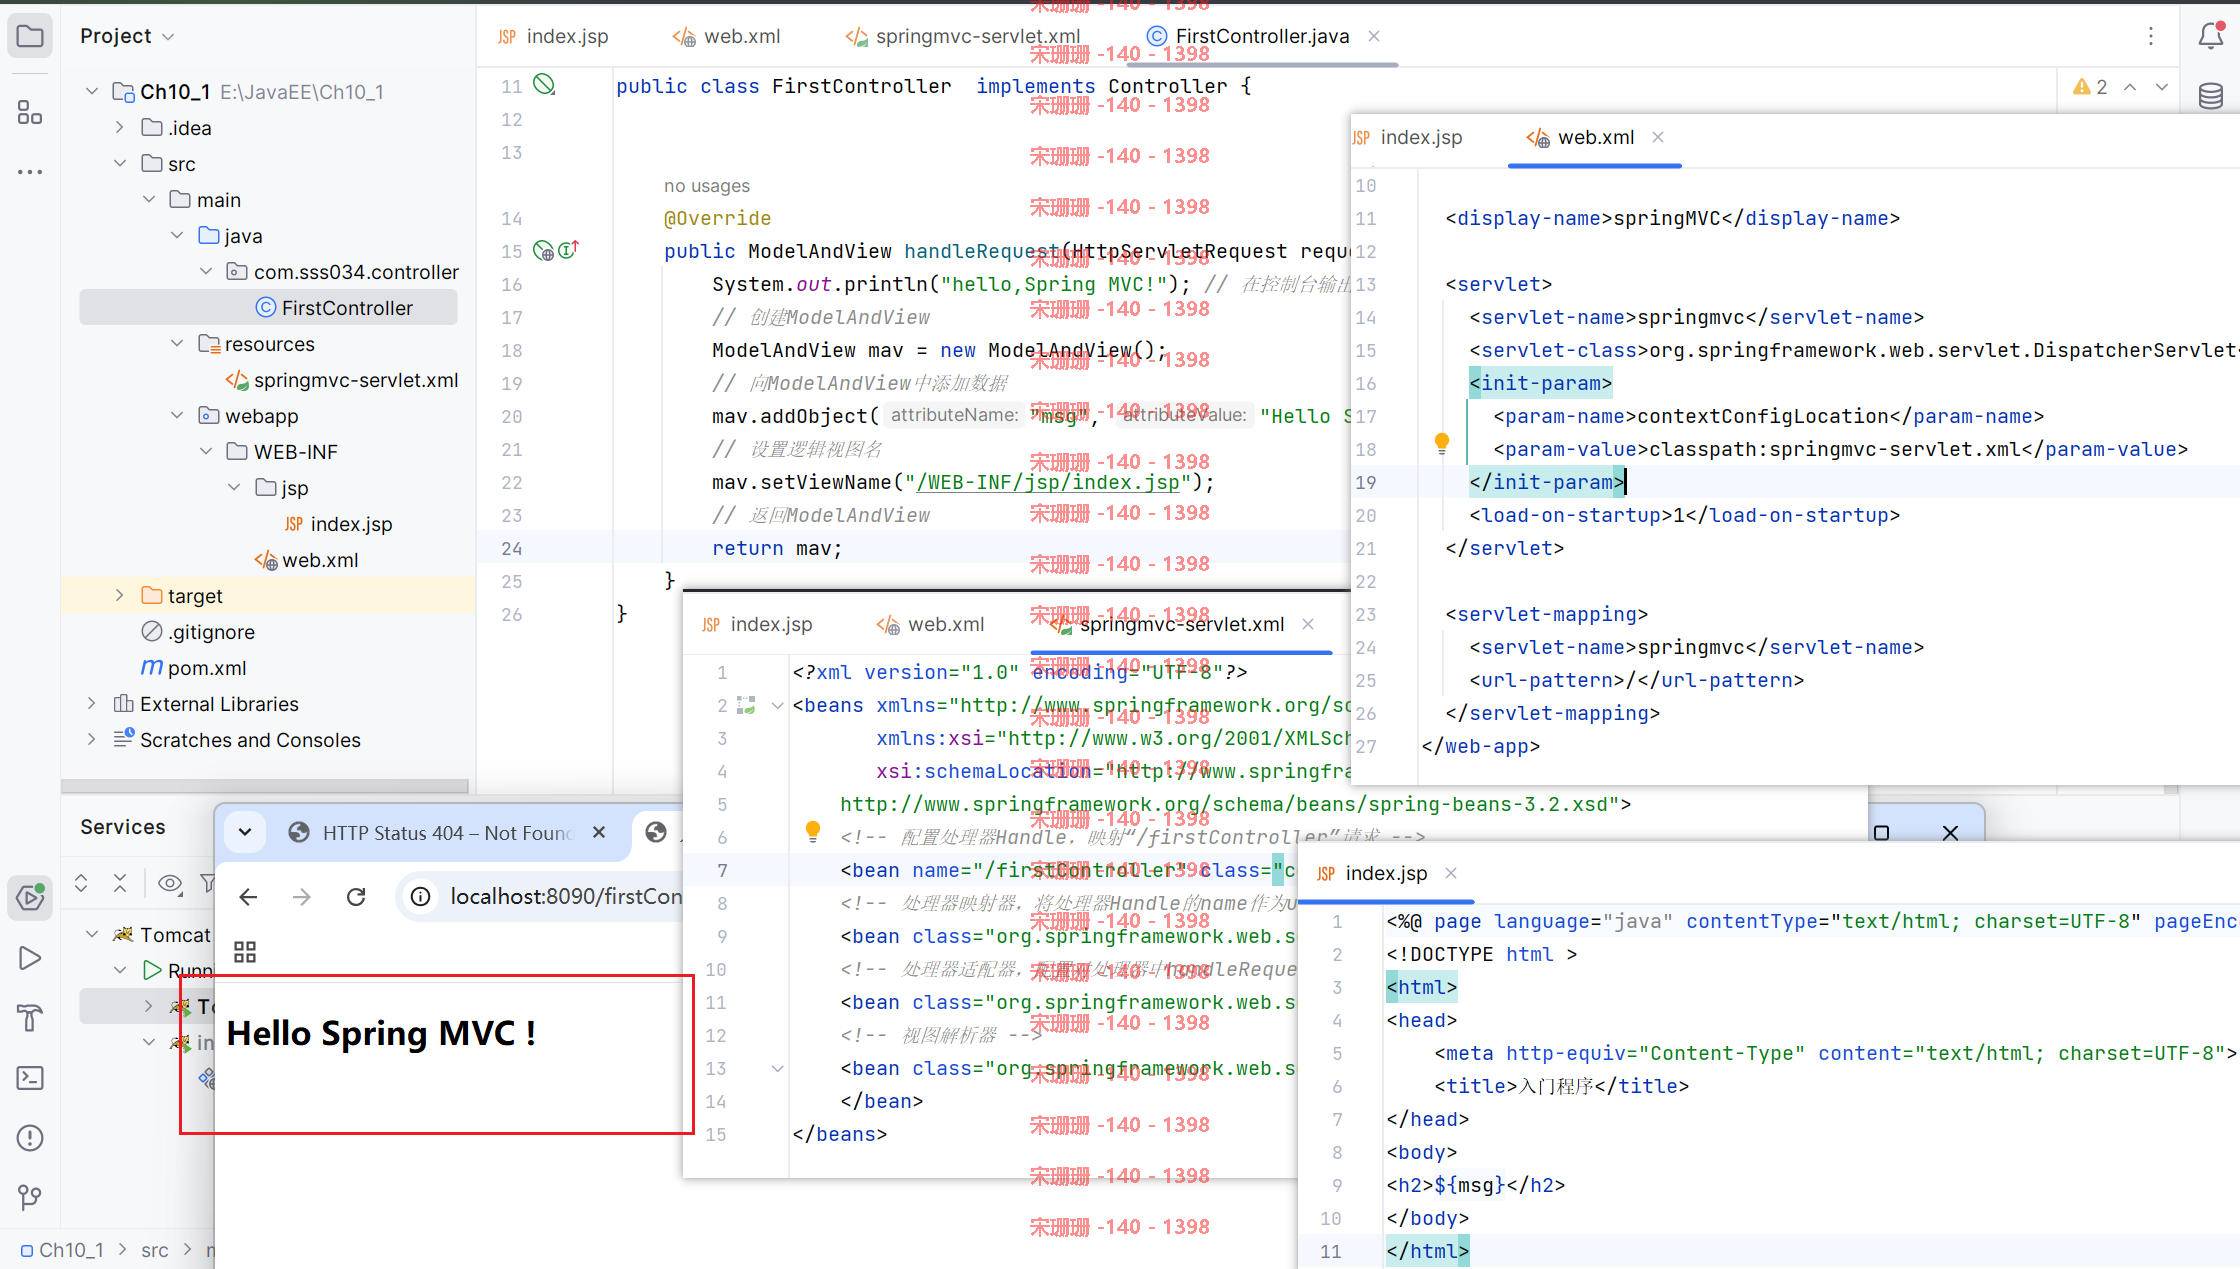Open the Project view dropdown

pyautogui.click(x=128, y=36)
